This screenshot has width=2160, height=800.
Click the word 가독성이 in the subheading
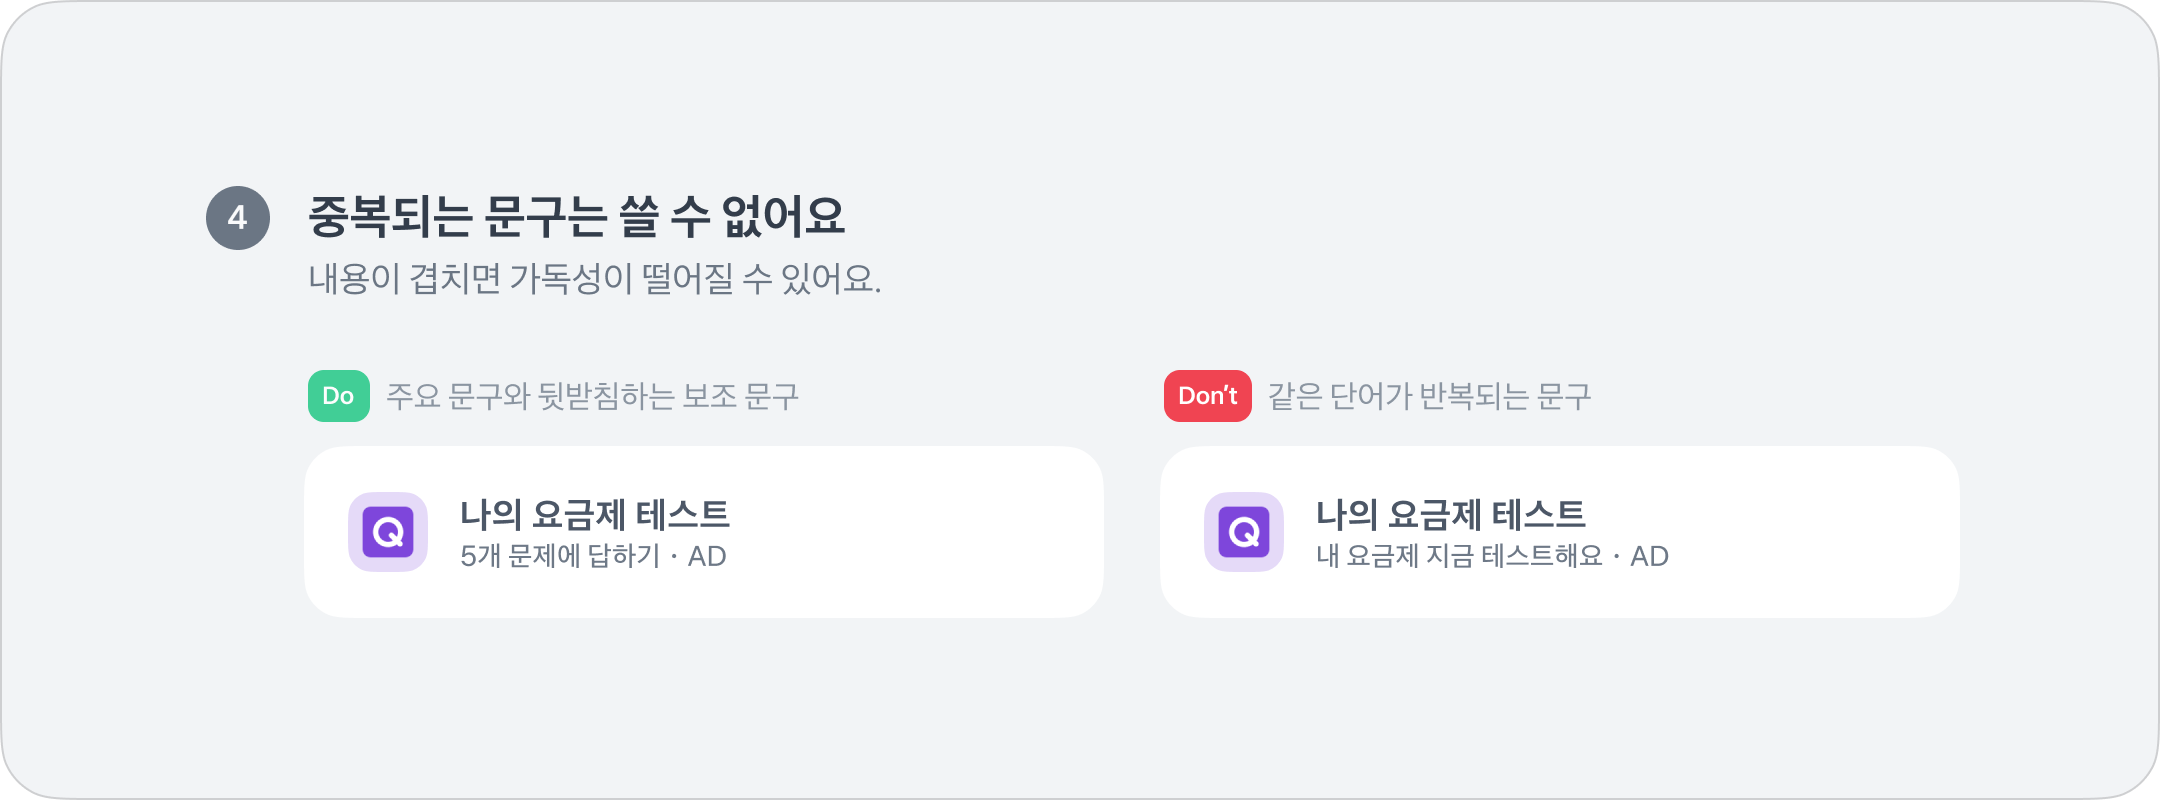click(x=571, y=279)
